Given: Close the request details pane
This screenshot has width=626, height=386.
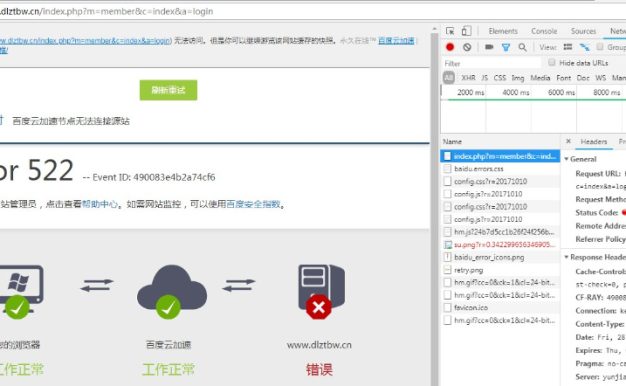Looking at the screenshot, I should point(569,141).
